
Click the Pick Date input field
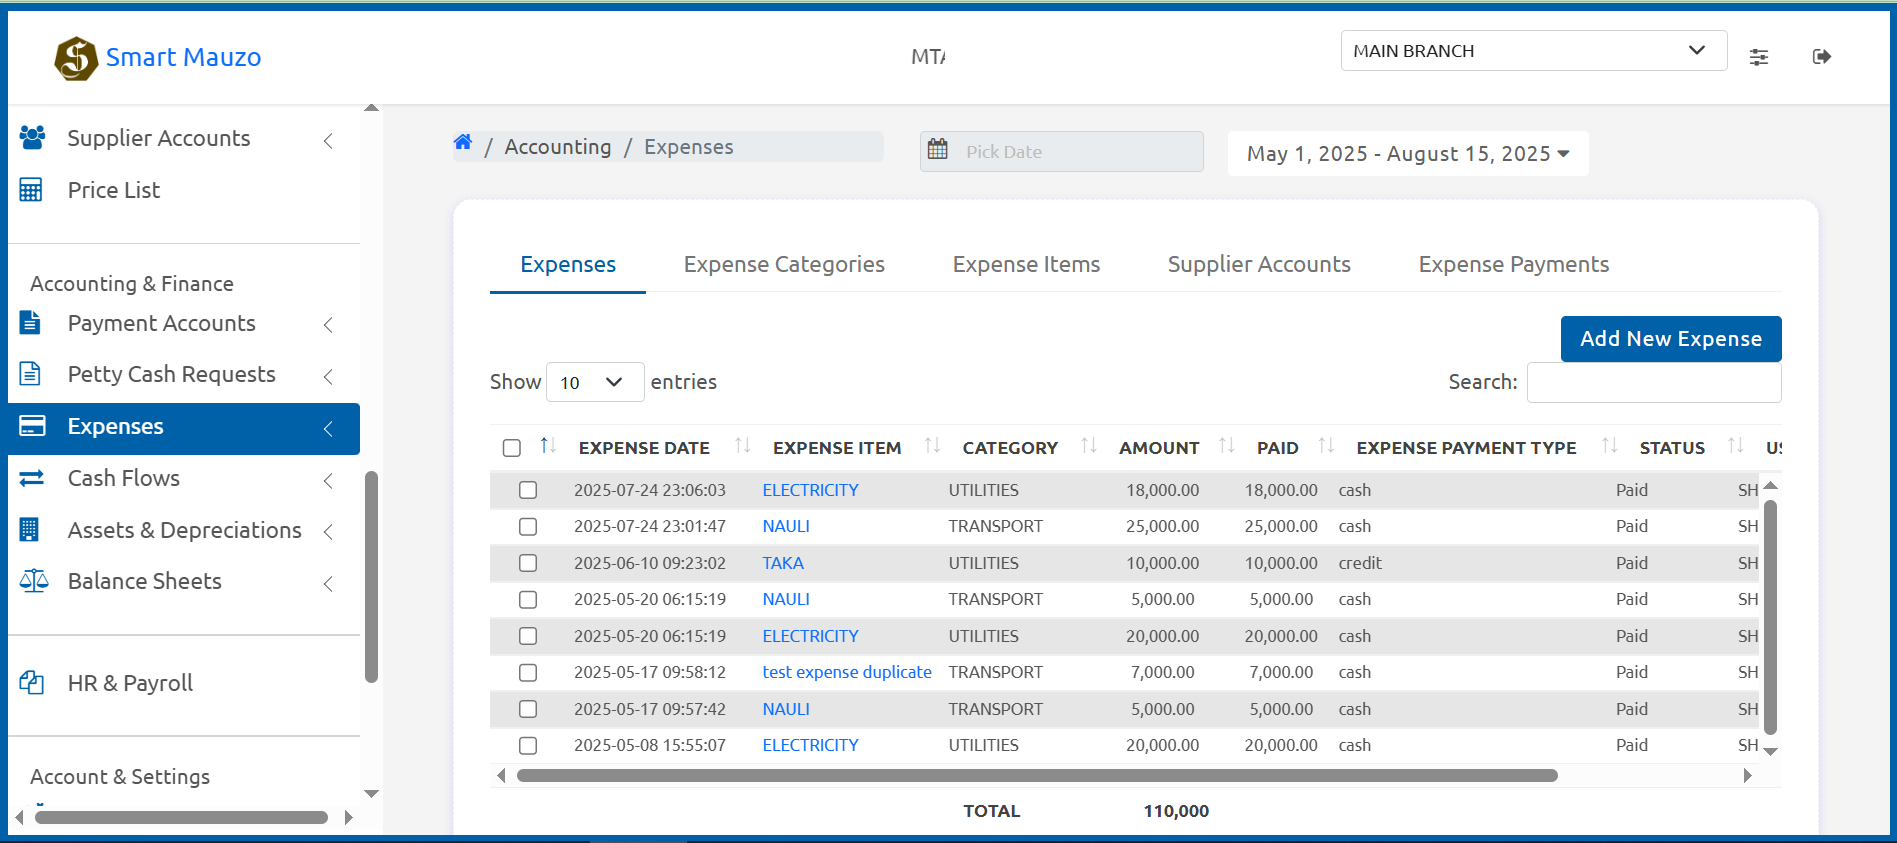click(1061, 151)
